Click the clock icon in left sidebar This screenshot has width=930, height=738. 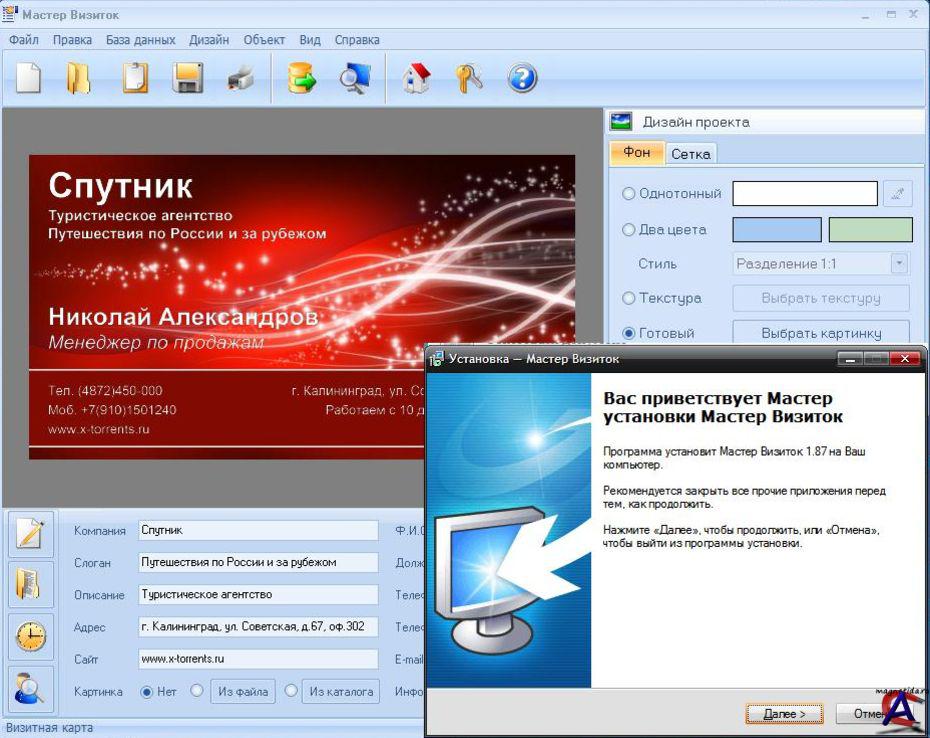(31, 636)
